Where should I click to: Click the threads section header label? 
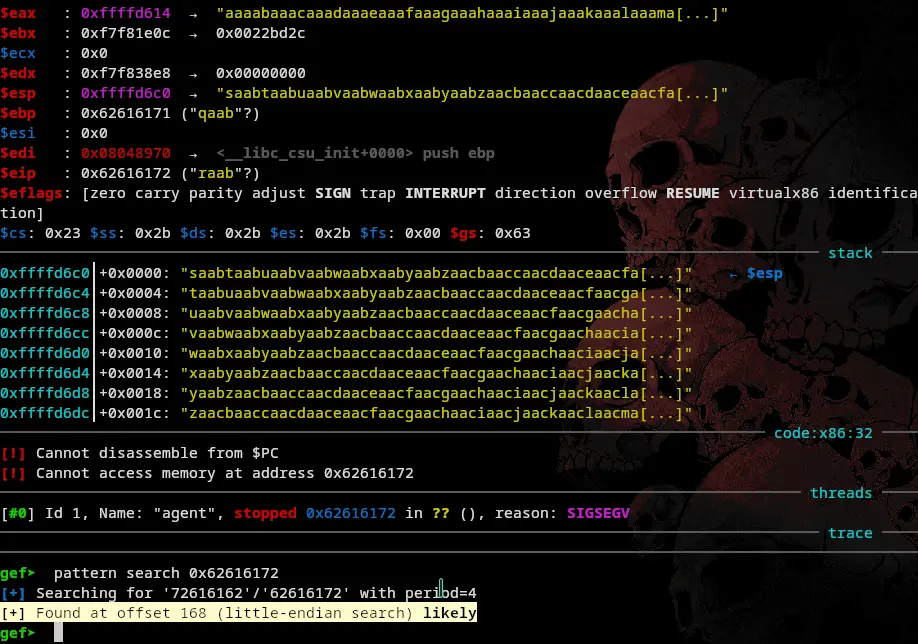(841, 493)
